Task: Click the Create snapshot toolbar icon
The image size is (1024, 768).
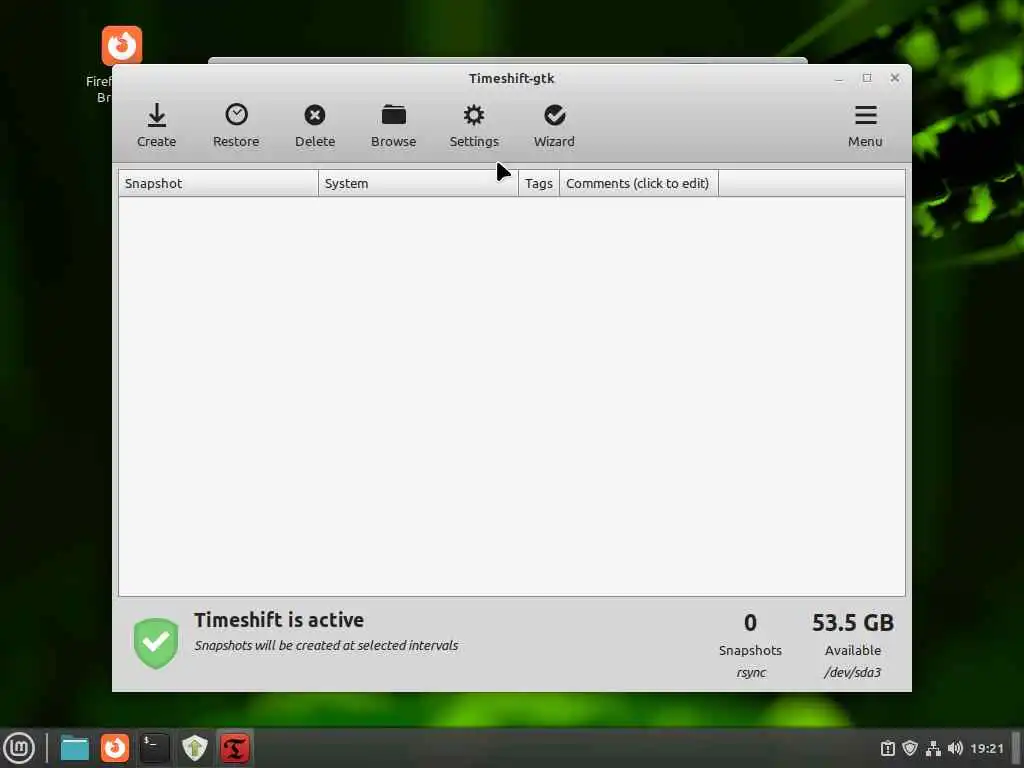Action: (156, 125)
